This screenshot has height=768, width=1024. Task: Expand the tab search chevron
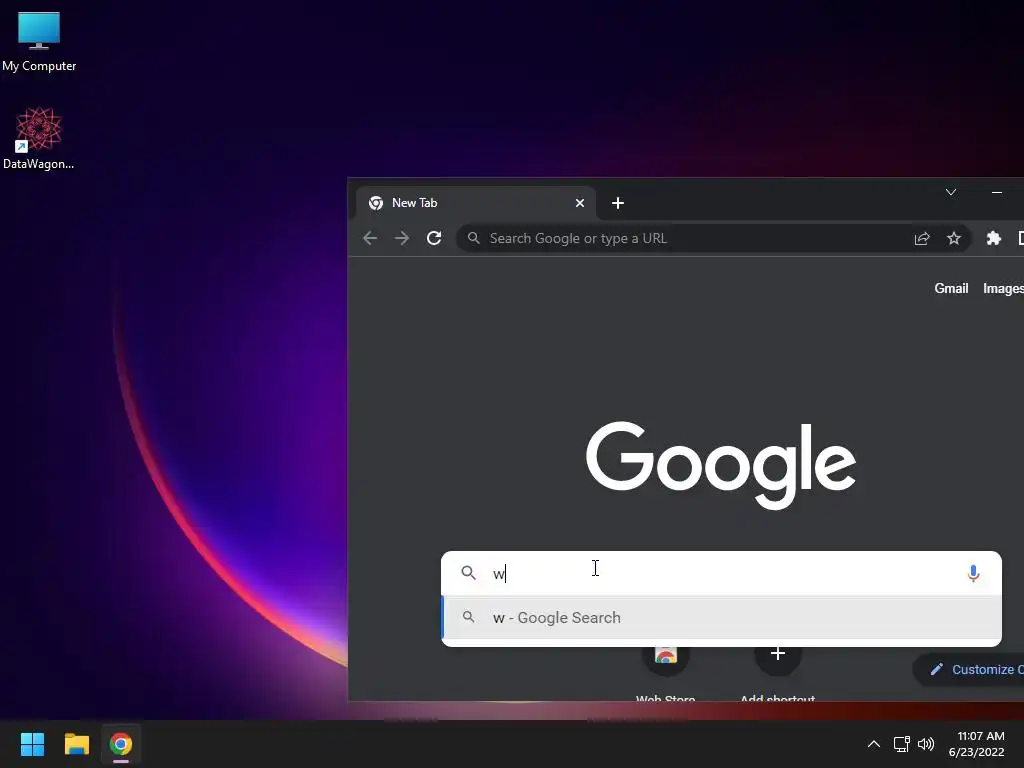pyautogui.click(x=951, y=192)
